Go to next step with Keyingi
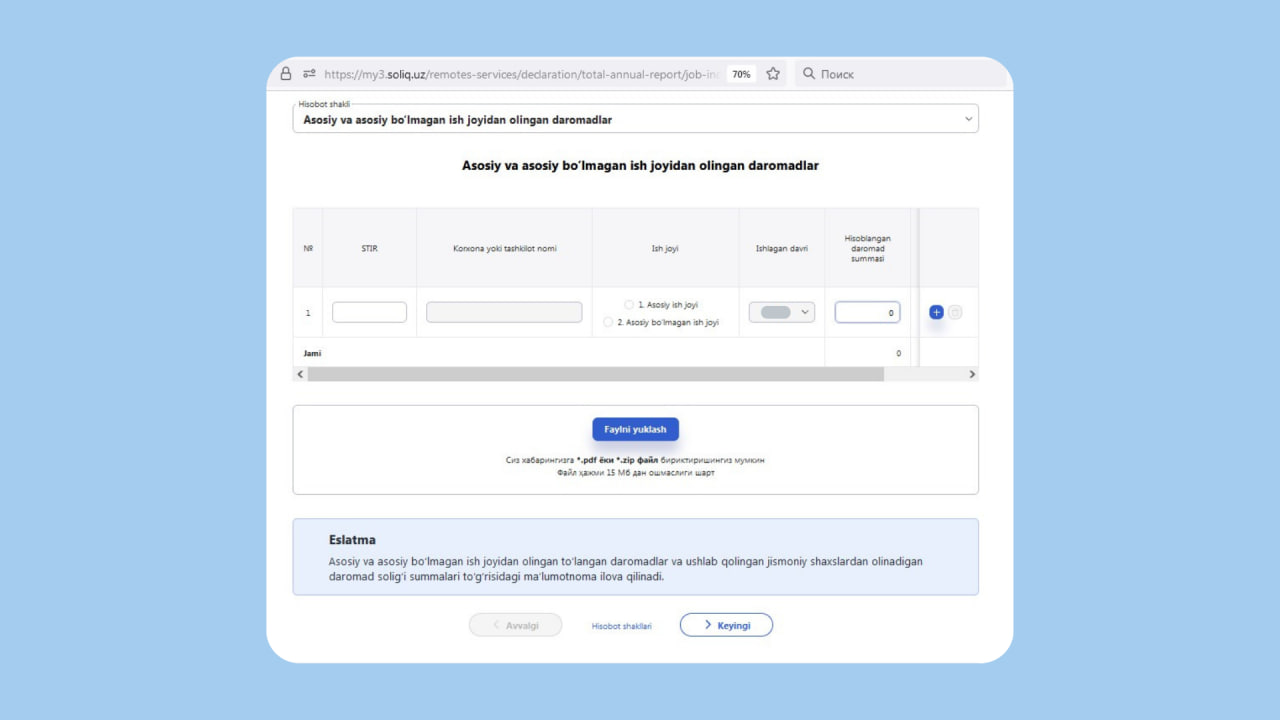 coord(726,625)
